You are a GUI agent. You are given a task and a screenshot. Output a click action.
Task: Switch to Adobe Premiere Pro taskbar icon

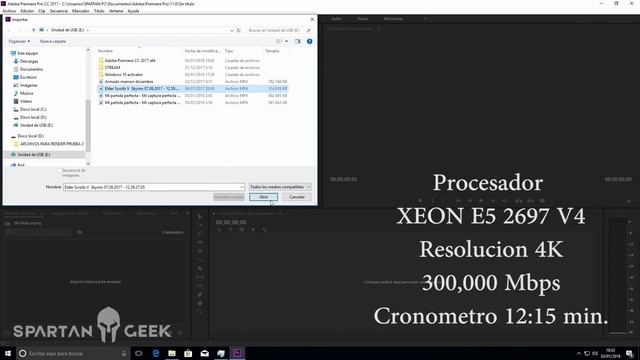(x=237, y=353)
